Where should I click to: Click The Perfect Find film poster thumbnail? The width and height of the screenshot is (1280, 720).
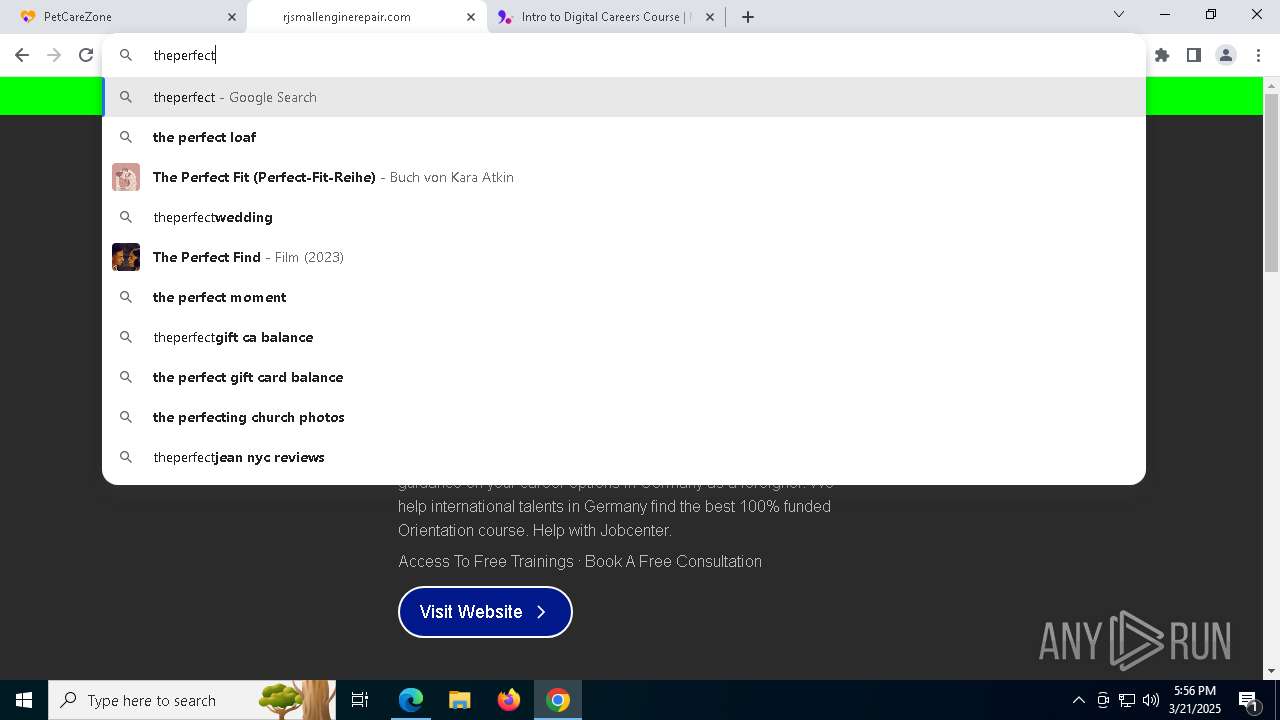[126, 257]
